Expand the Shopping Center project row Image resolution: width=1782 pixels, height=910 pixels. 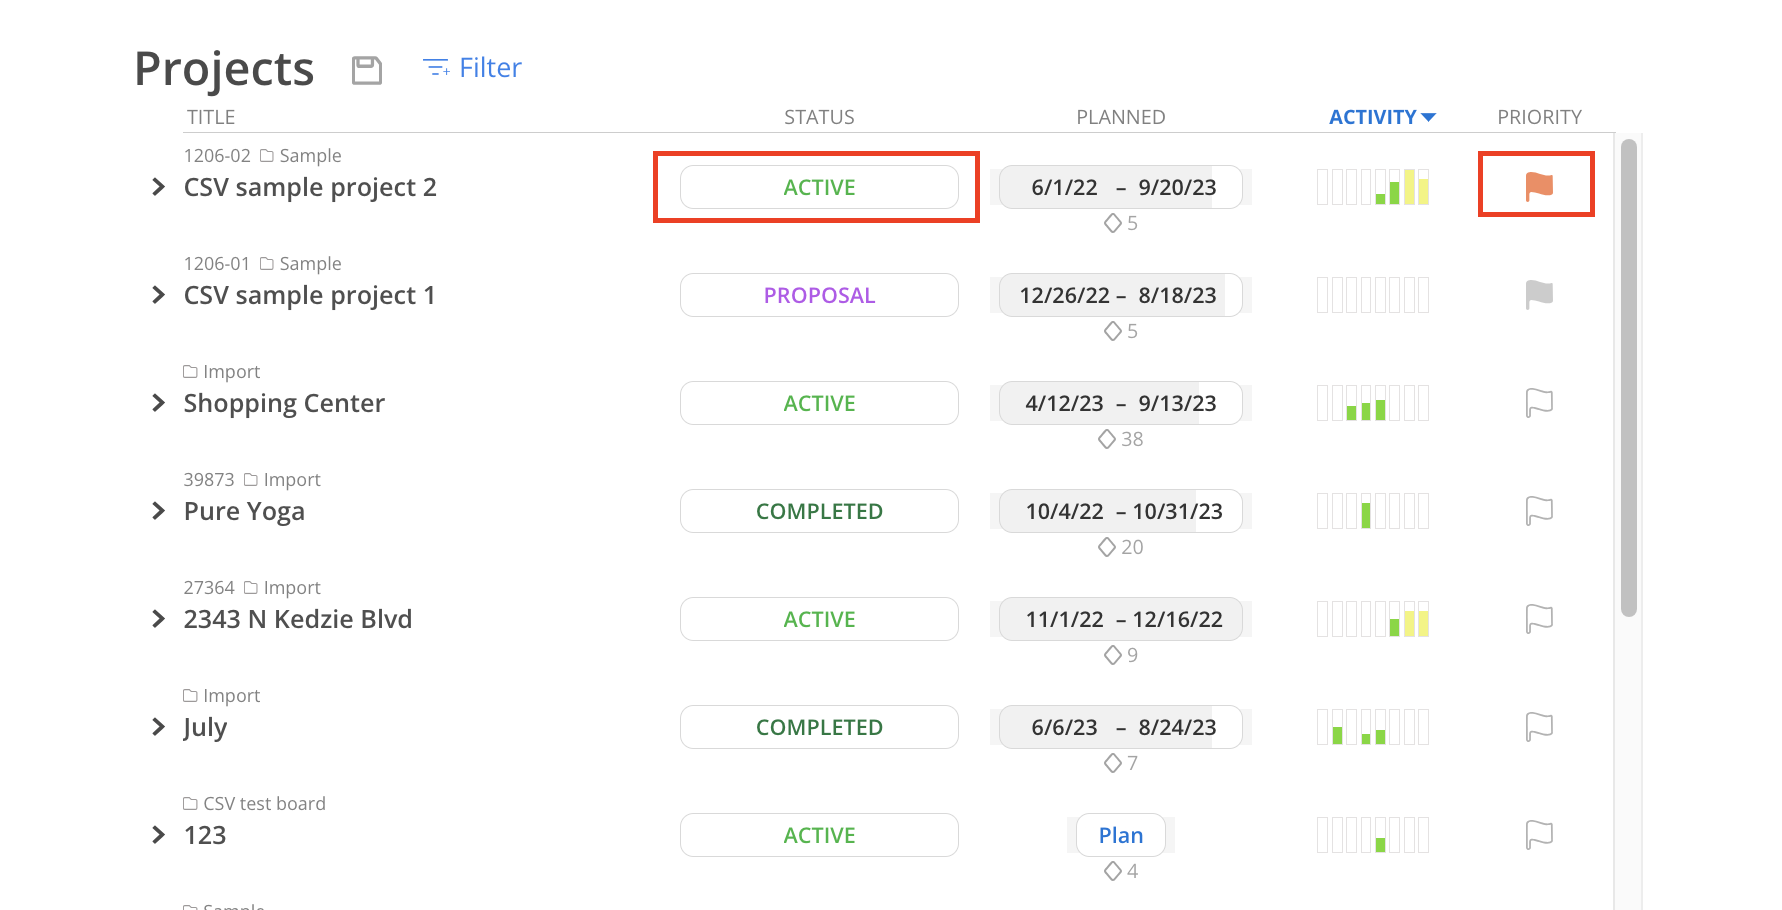click(158, 403)
